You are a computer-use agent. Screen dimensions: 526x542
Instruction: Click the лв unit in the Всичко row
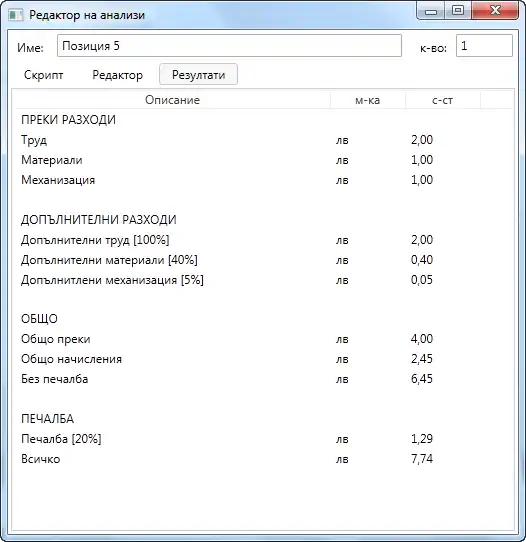(342, 459)
